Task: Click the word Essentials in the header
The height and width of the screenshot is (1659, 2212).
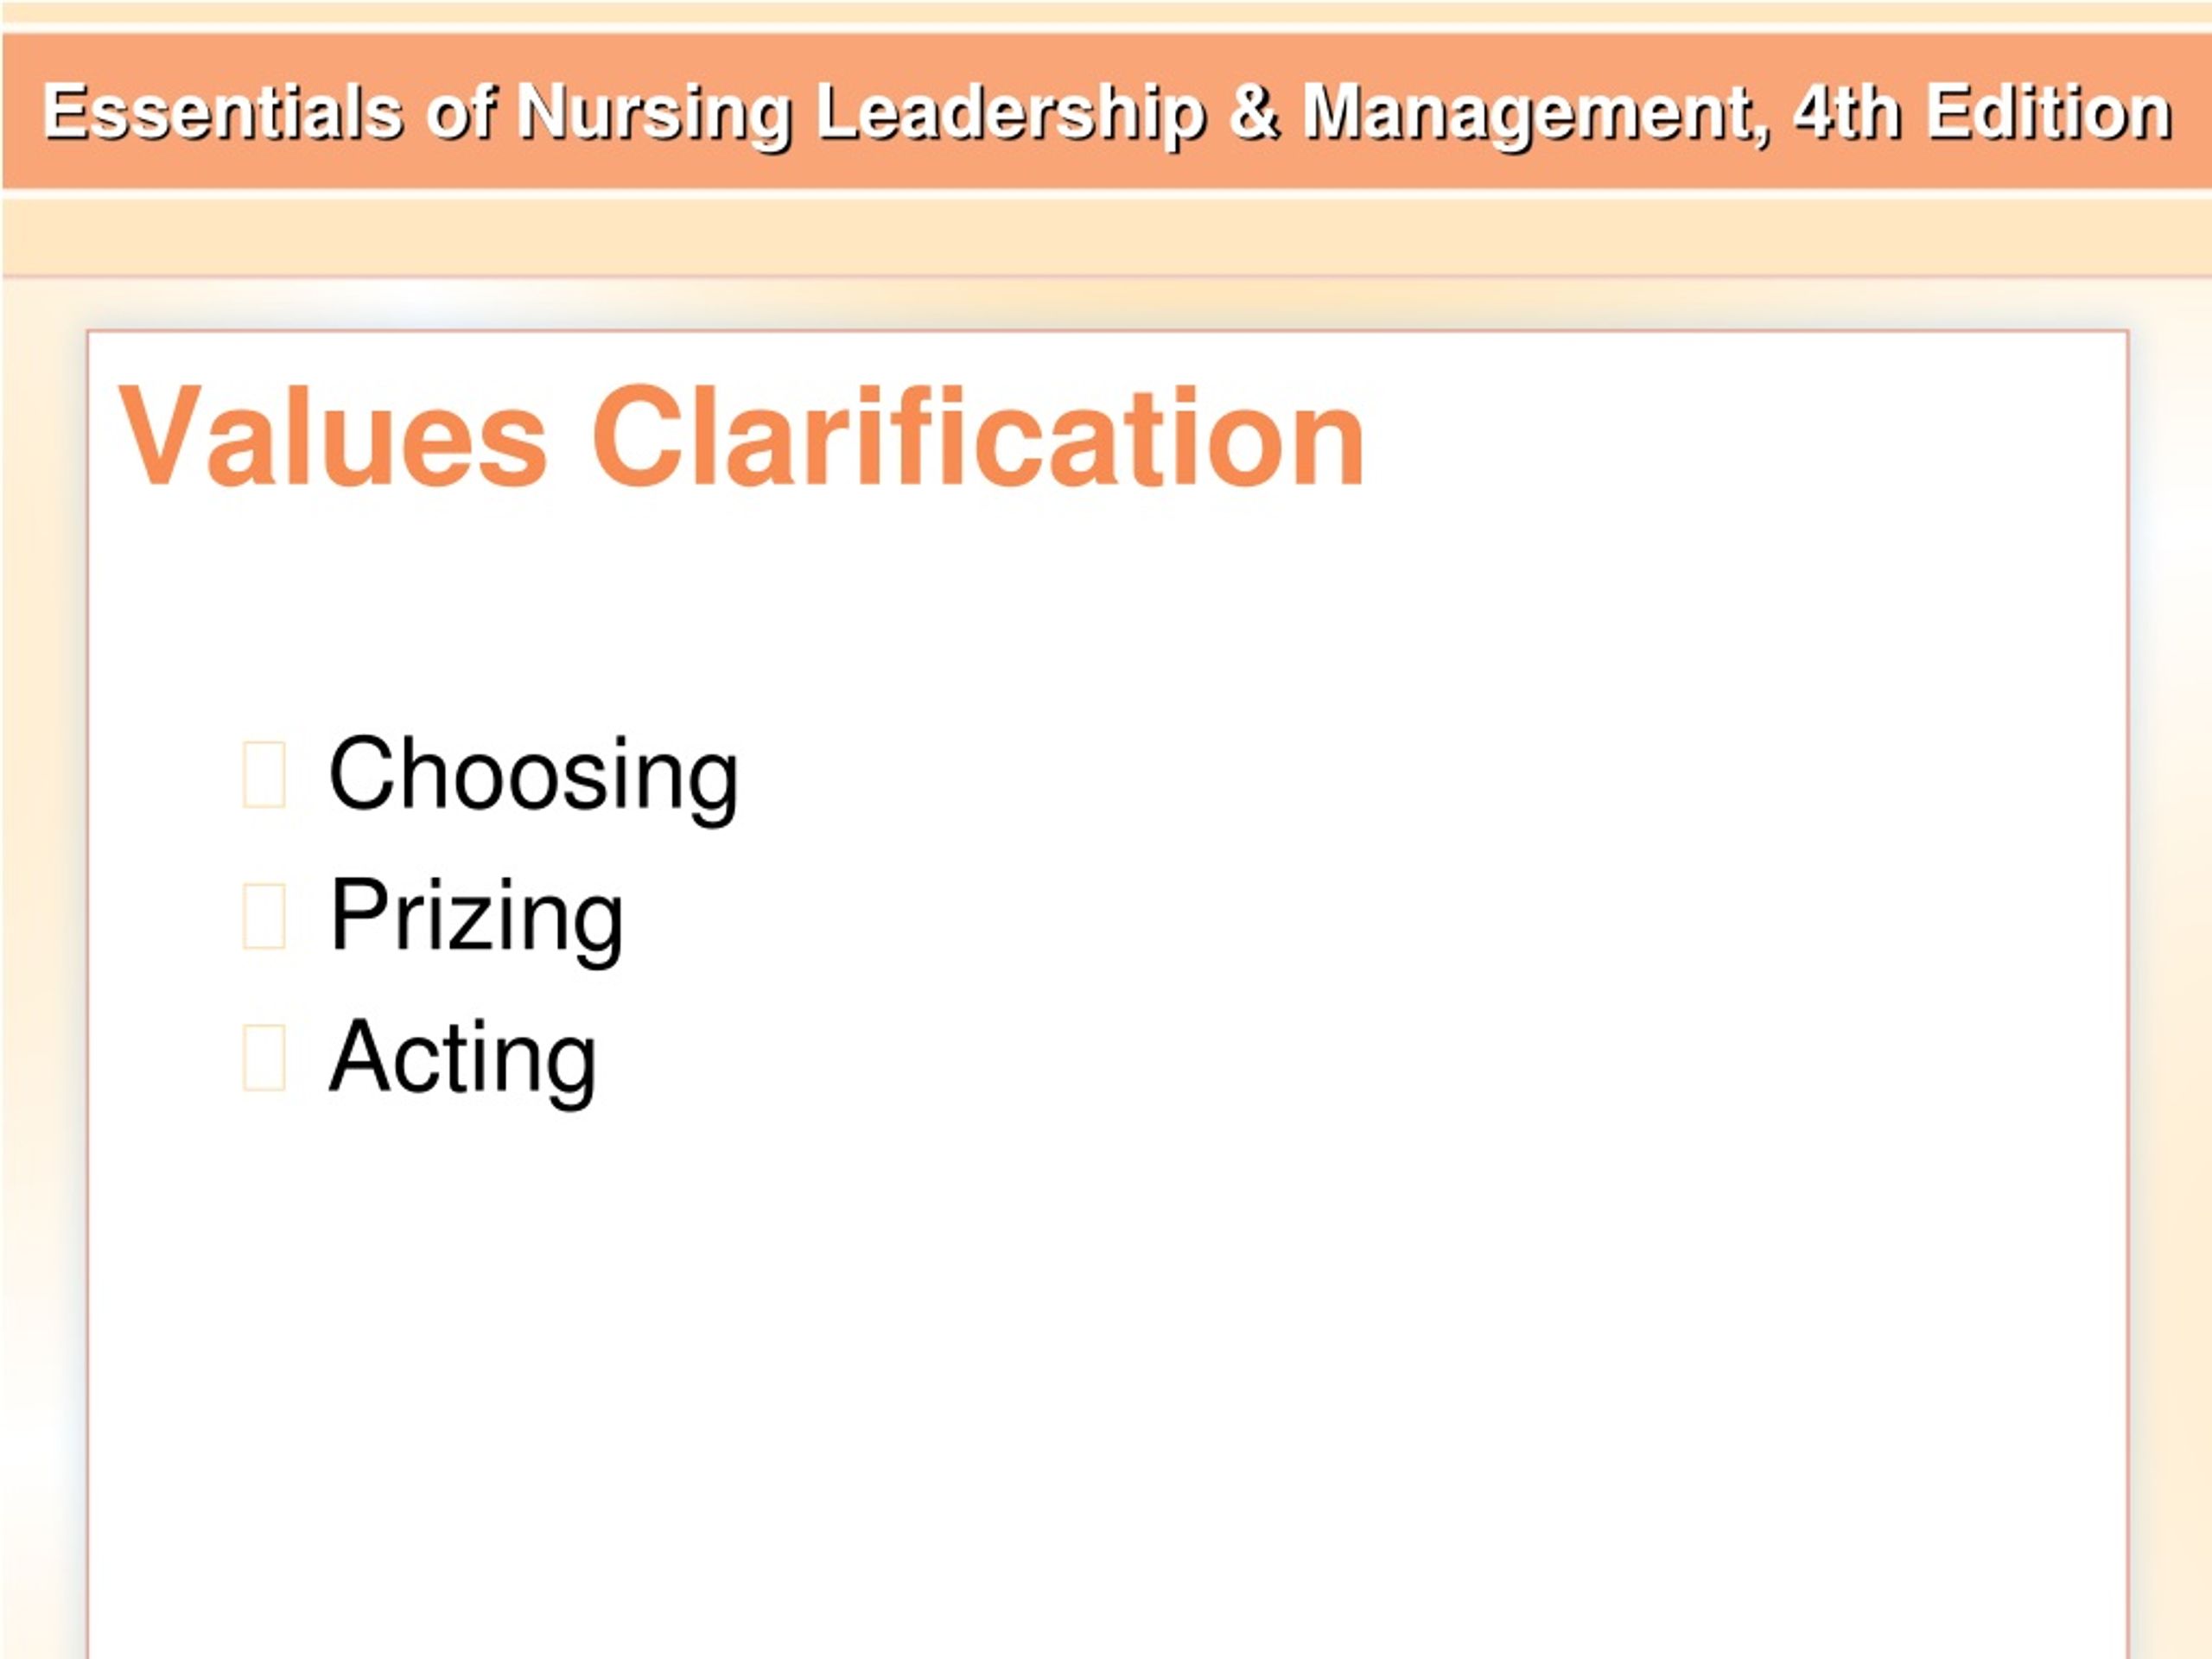Action: [222, 112]
